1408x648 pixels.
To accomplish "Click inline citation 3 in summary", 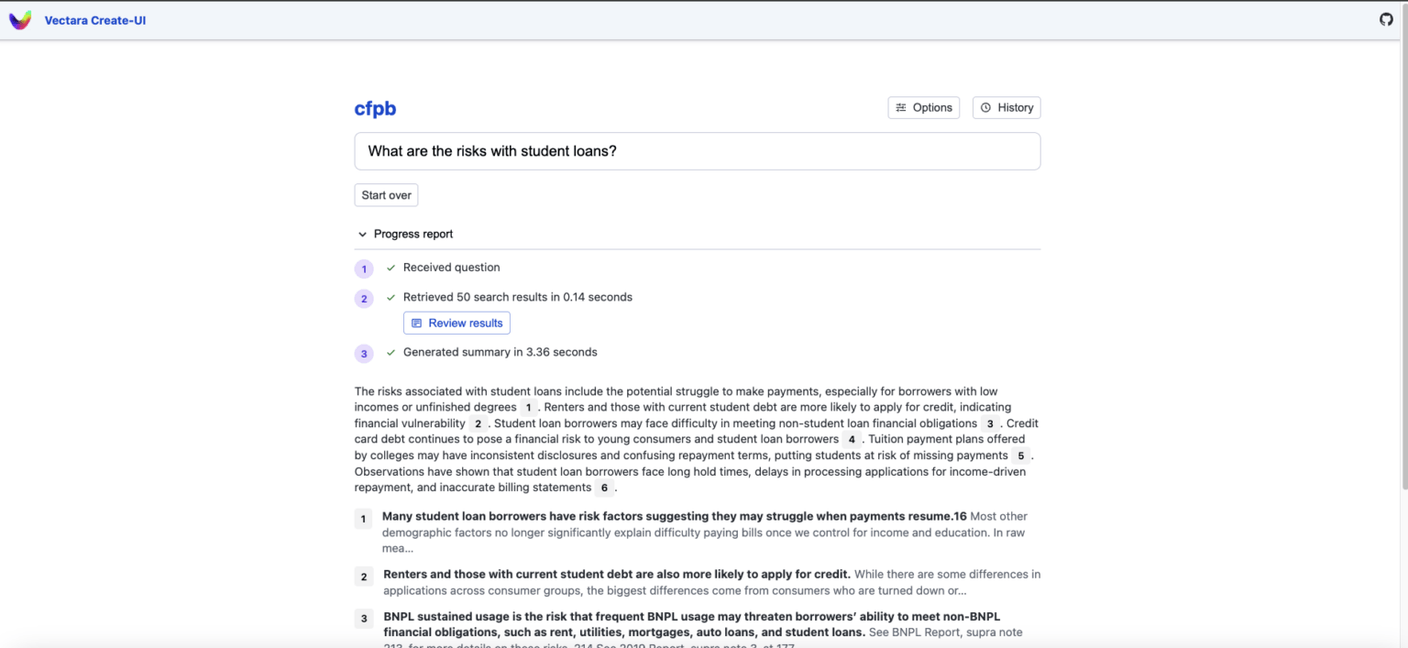I will [990, 424].
